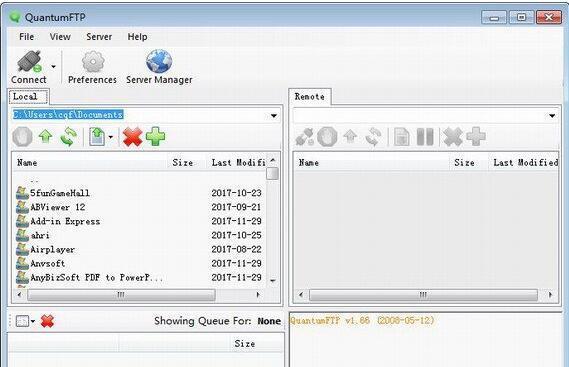
Task: Click the 2017-08-22 date cell
Action: [x=236, y=250]
